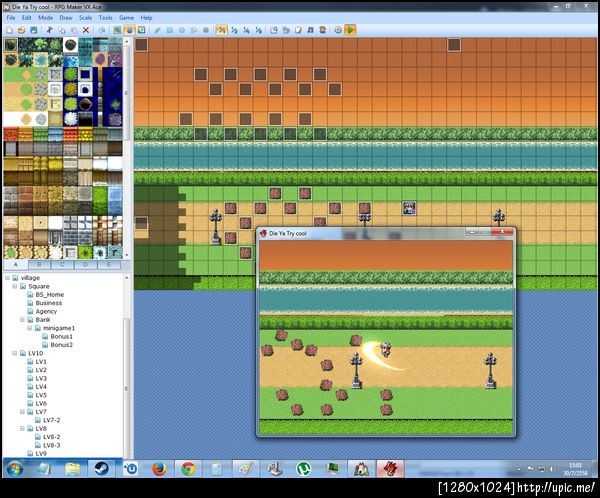
Task: Click the map tree vertical scrollbar
Action: (127, 387)
